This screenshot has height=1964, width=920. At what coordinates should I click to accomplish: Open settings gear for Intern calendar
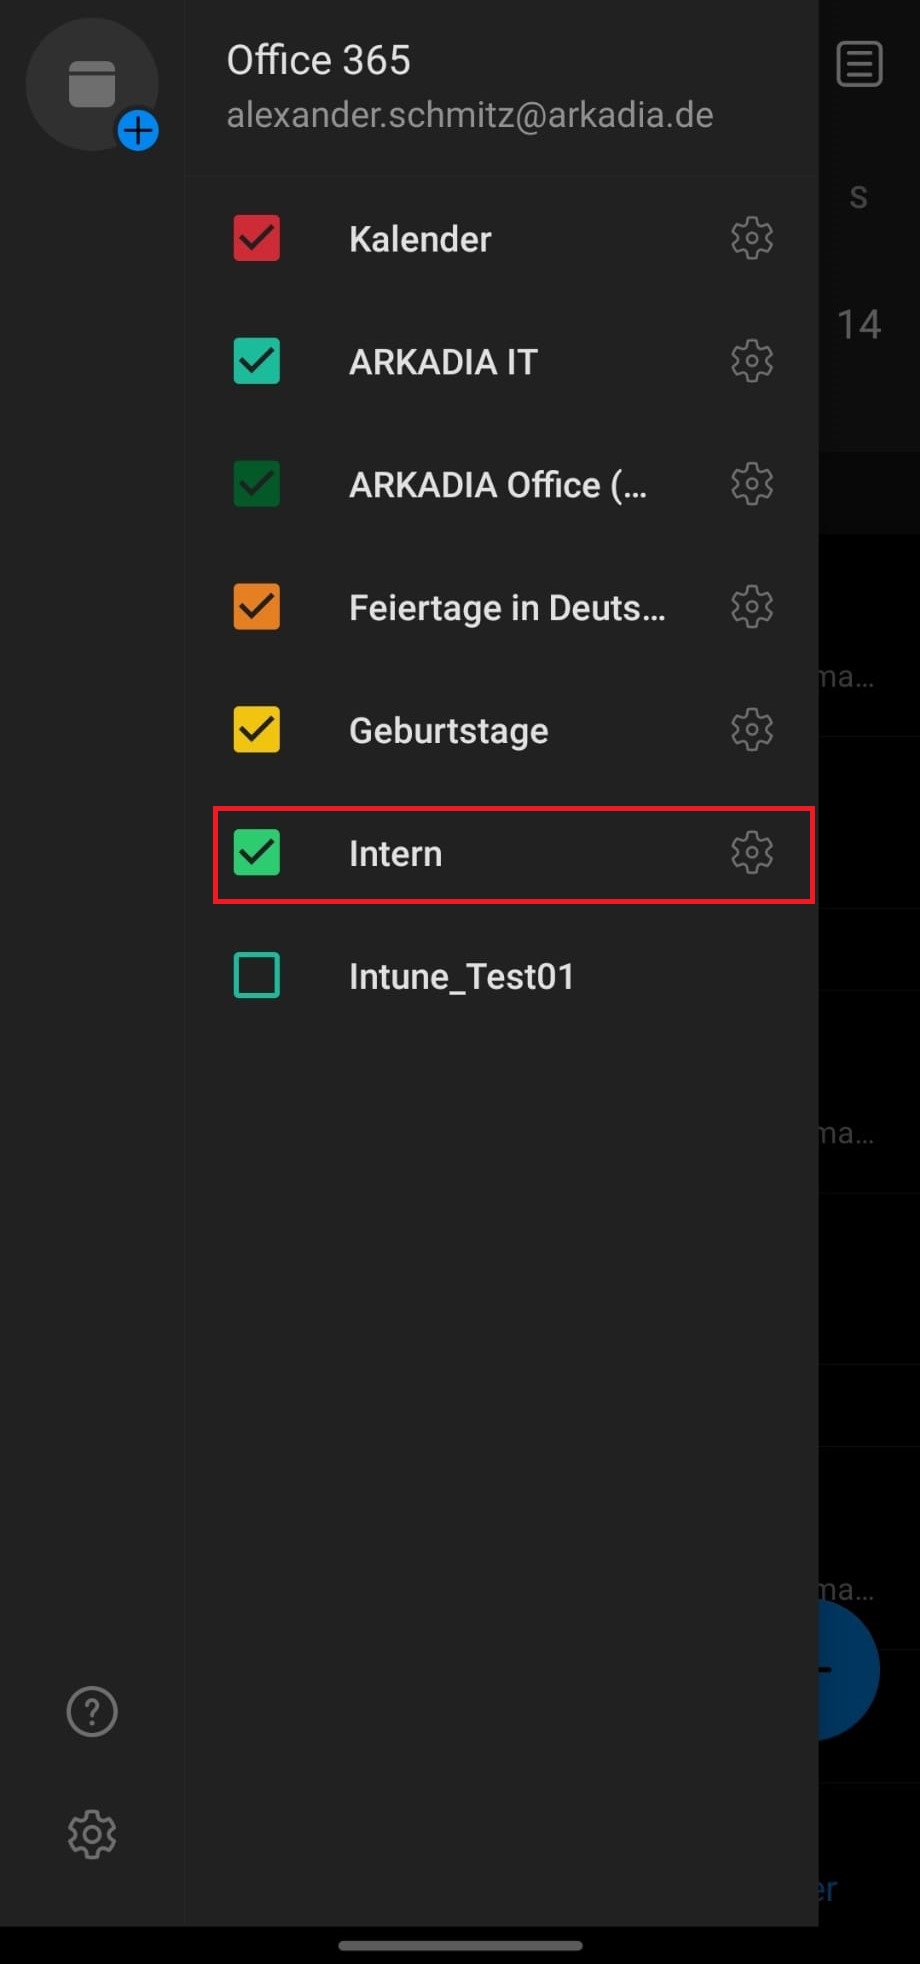(x=752, y=853)
